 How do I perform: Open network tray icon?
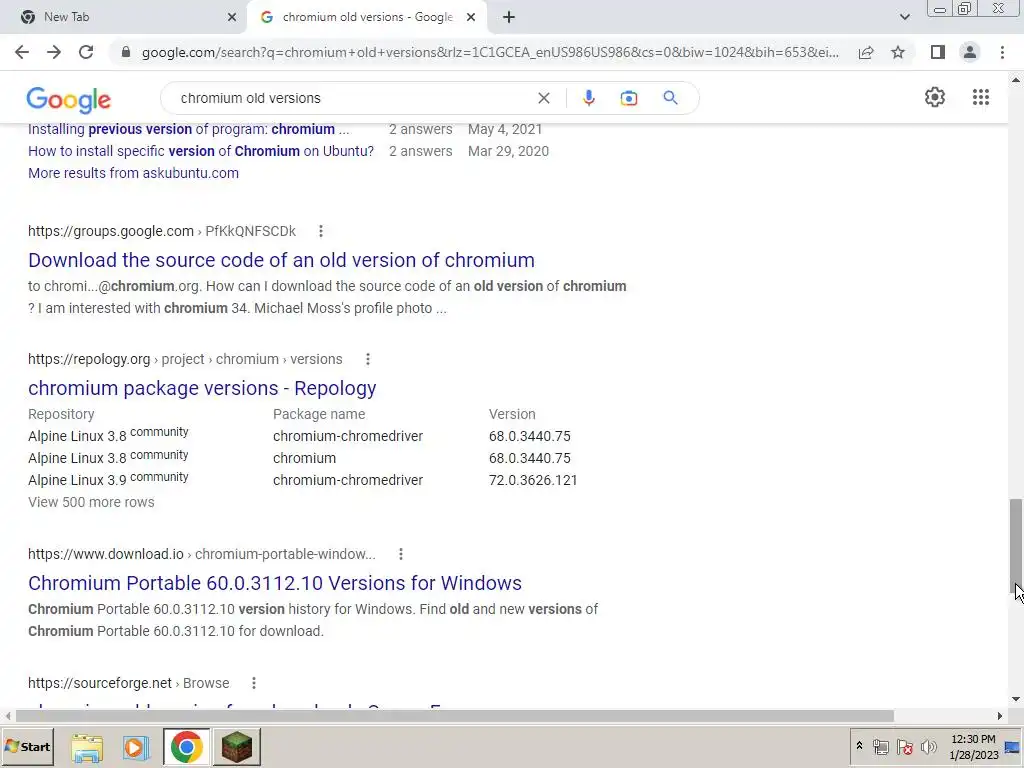point(880,746)
